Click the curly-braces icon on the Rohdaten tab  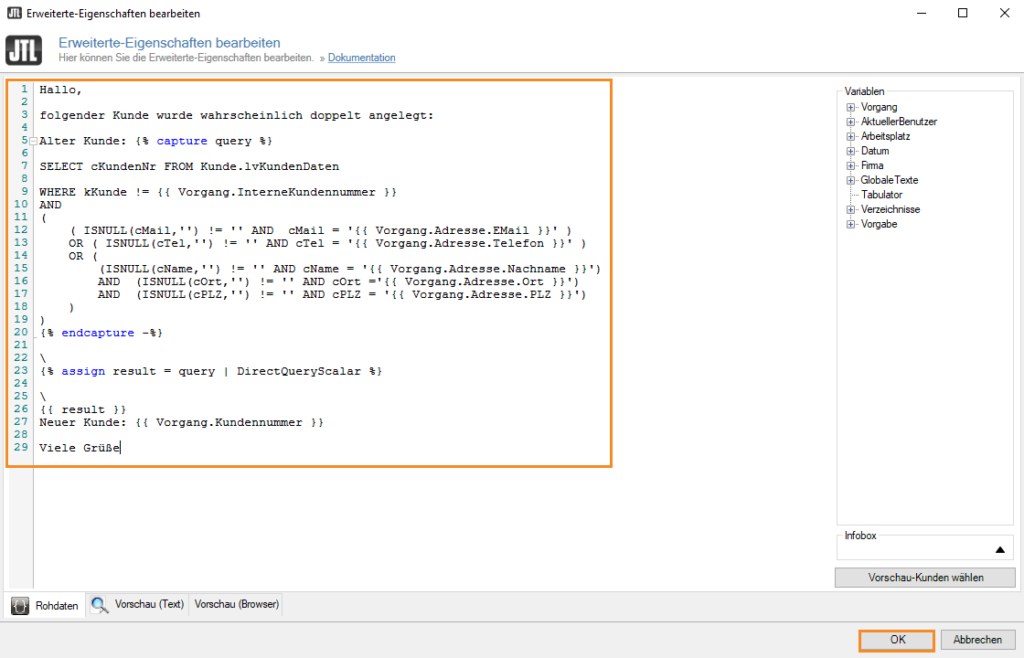tap(19, 605)
